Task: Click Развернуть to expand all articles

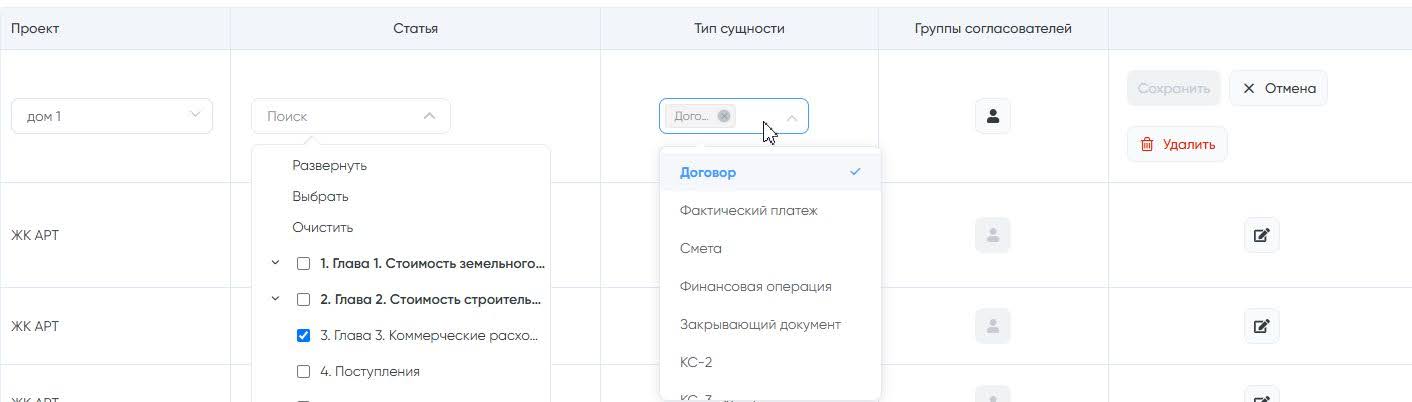Action: coord(329,165)
